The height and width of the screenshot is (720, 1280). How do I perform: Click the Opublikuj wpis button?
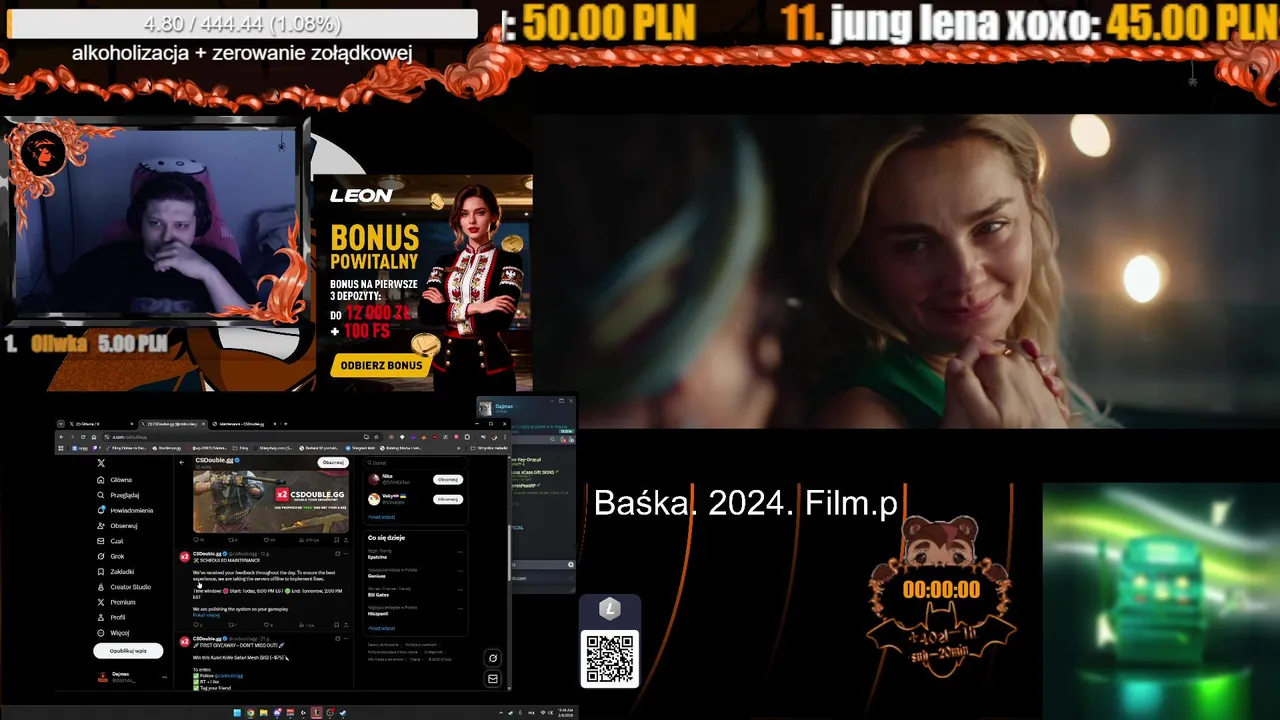128,651
